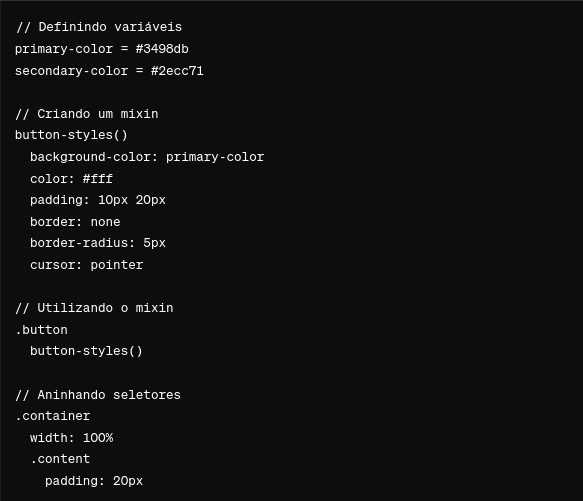Click the background-color property line
The height and width of the screenshot is (501, 583).
pyautogui.click(x=147, y=157)
